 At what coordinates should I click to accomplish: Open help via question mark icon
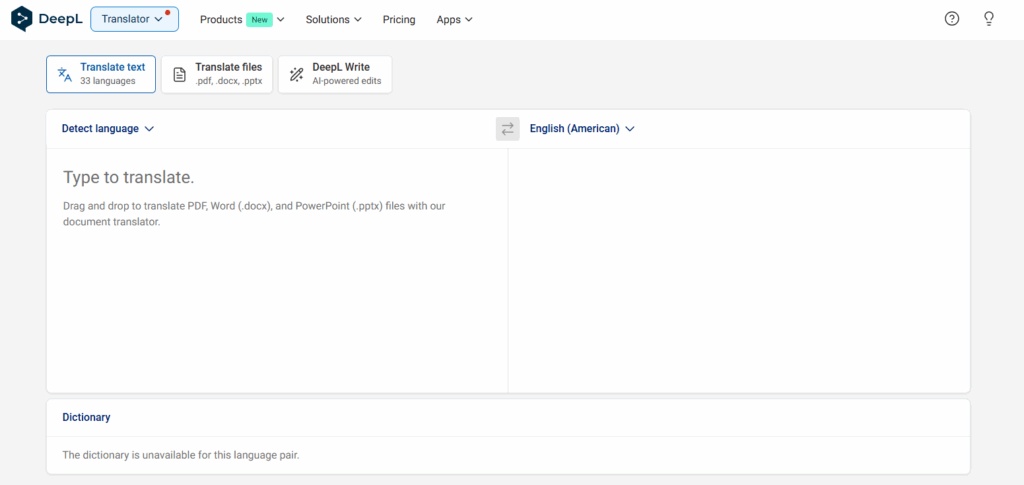pyautogui.click(x=951, y=19)
